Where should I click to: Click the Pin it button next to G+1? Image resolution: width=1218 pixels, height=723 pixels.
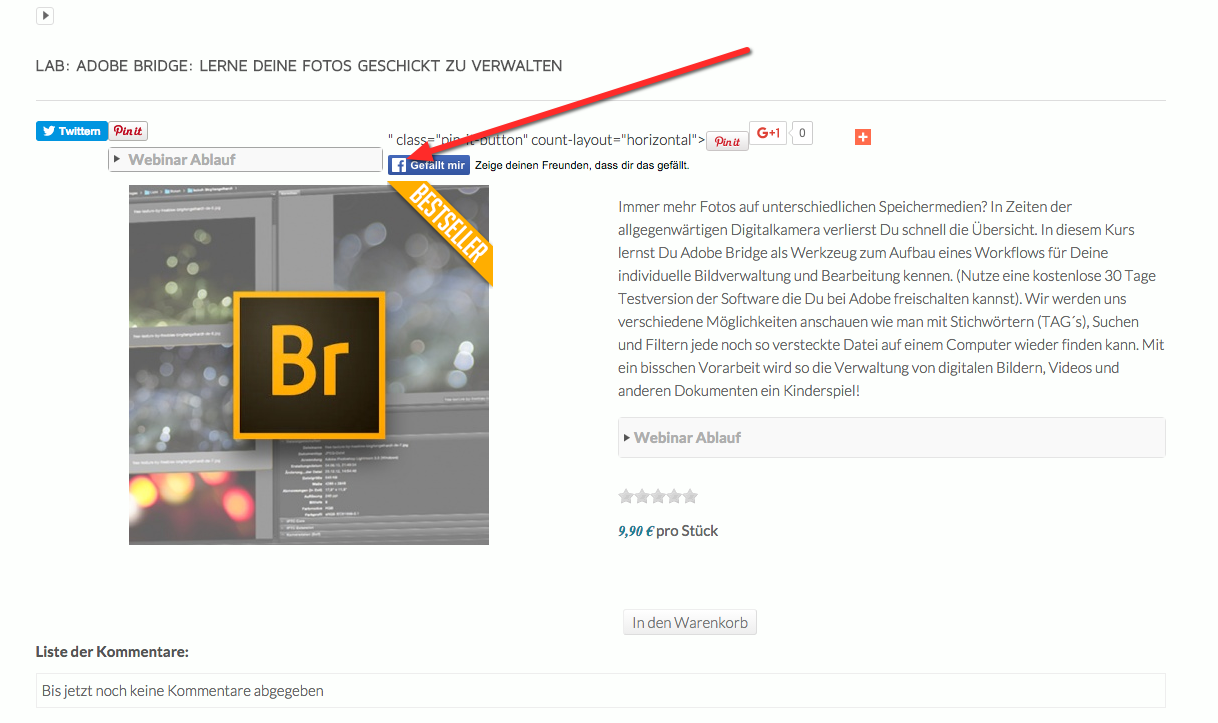[x=727, y=141]
